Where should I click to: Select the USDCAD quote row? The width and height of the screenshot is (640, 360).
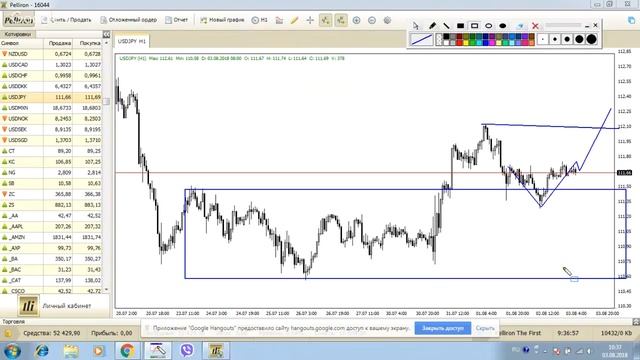tap(51, 64)
